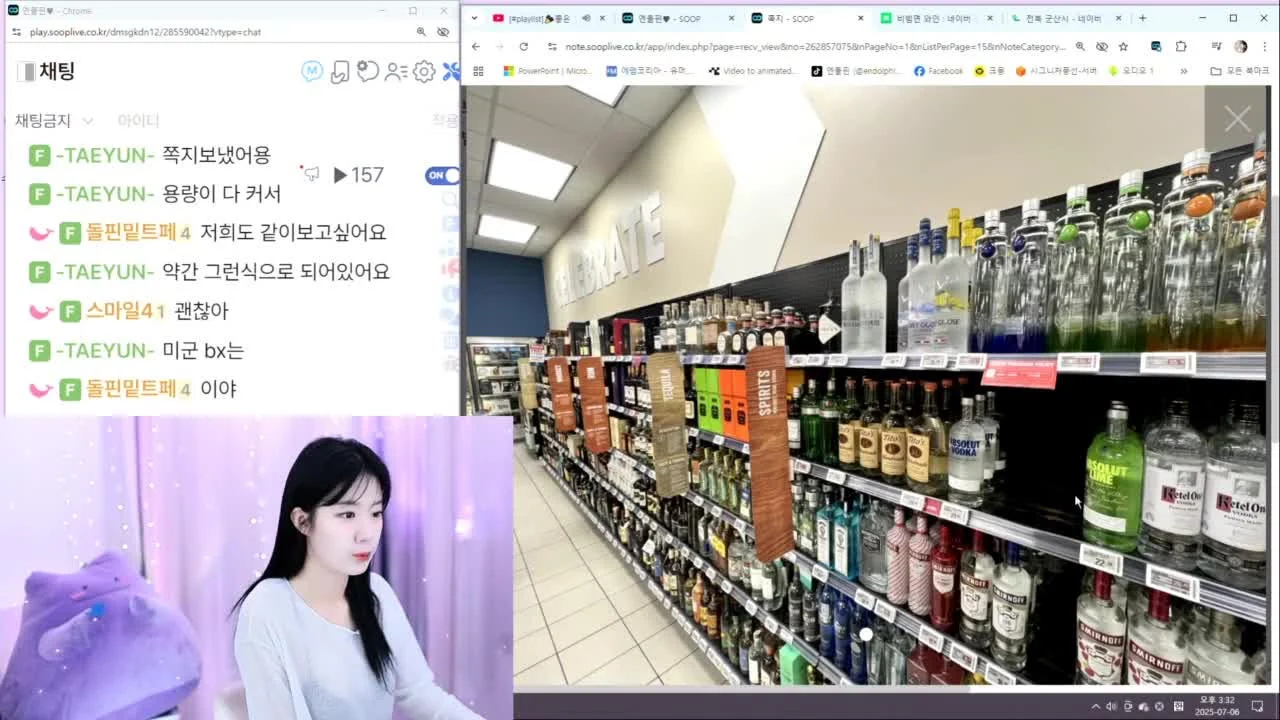Expand hidden bookmarks with double chevron
This screenshot has width=1280, height=720.
click(x=1184, y=71)
